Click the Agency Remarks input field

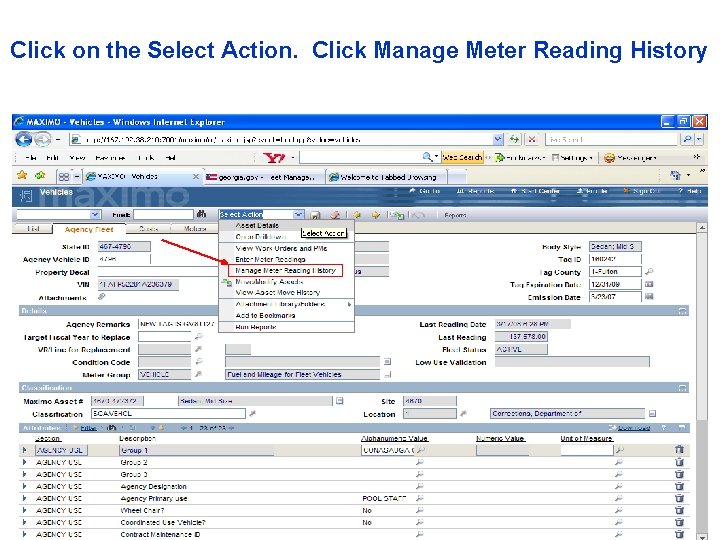click(x=178, y=324)
